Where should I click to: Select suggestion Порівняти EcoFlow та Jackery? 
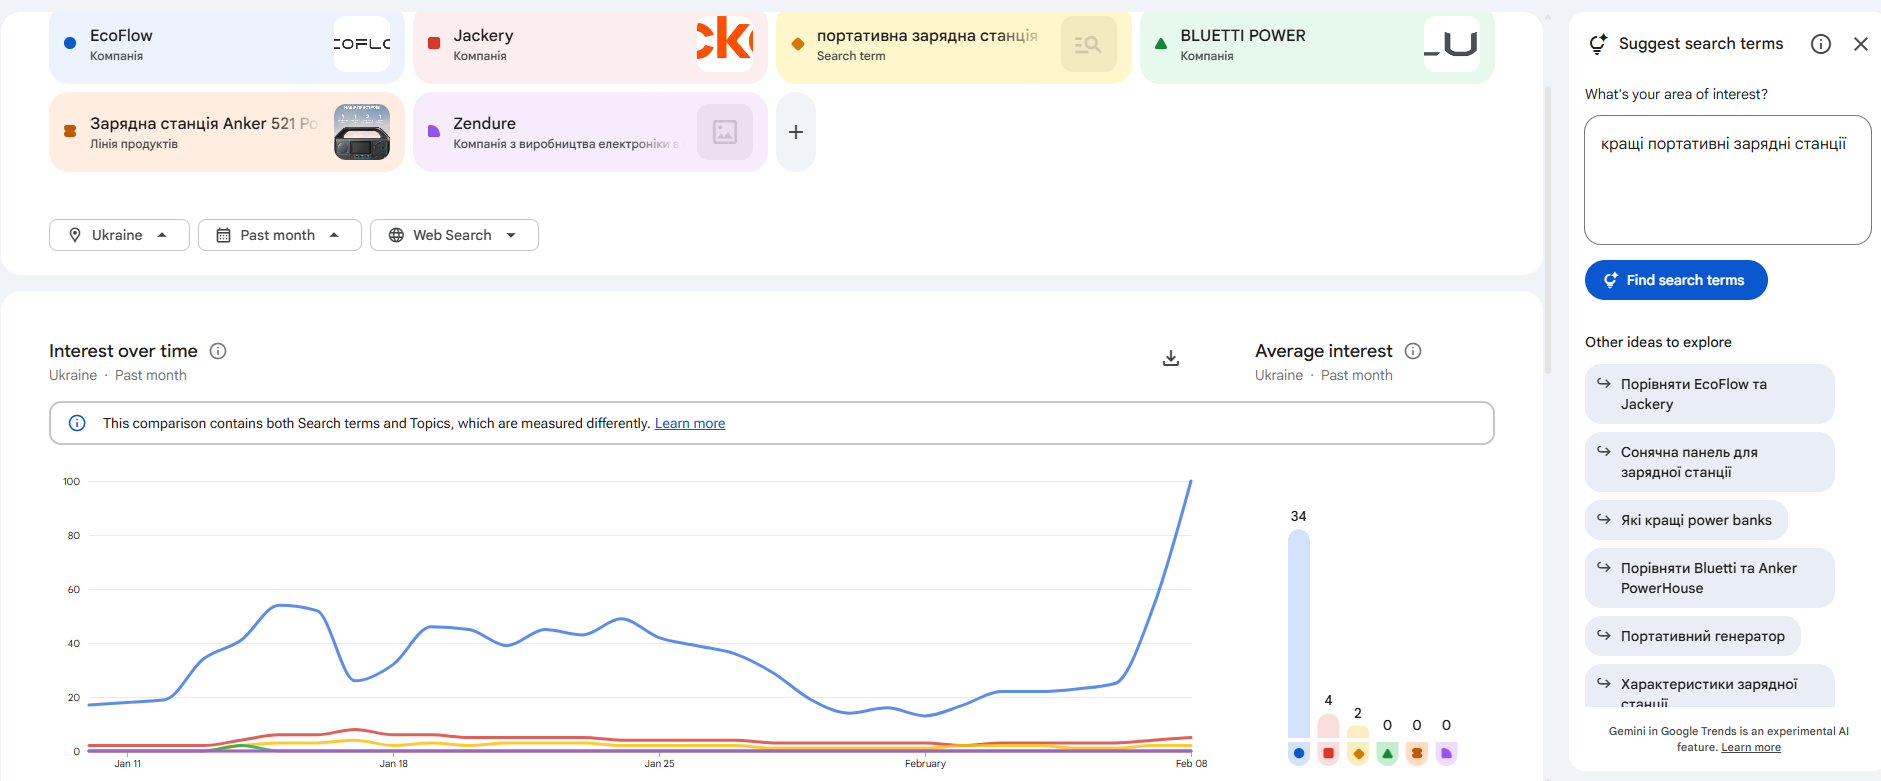[x=1710, y=394]
